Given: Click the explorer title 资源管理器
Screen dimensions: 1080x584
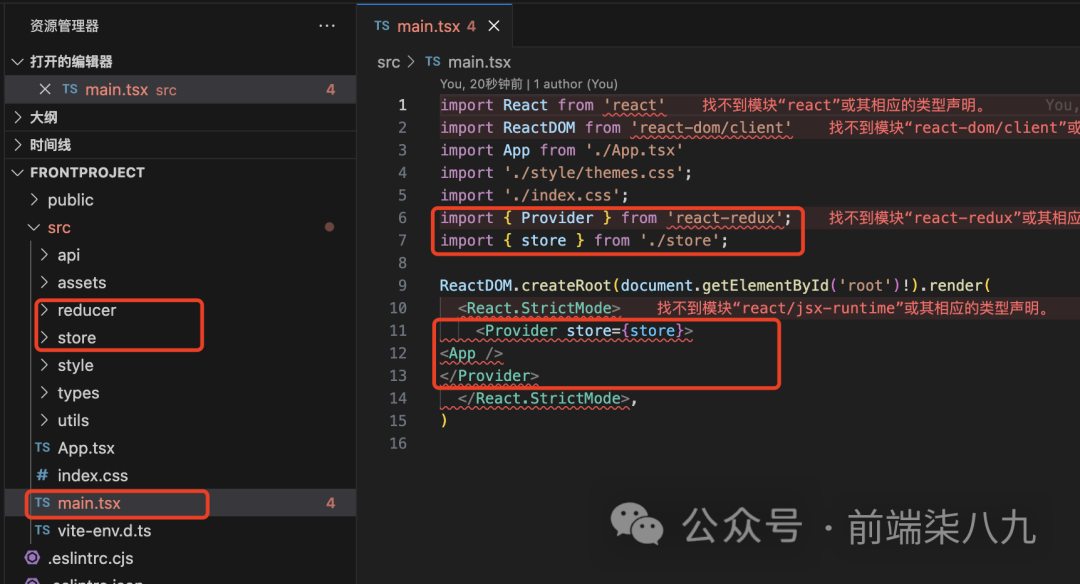Looking at the screenshot, I should (65, 26).
